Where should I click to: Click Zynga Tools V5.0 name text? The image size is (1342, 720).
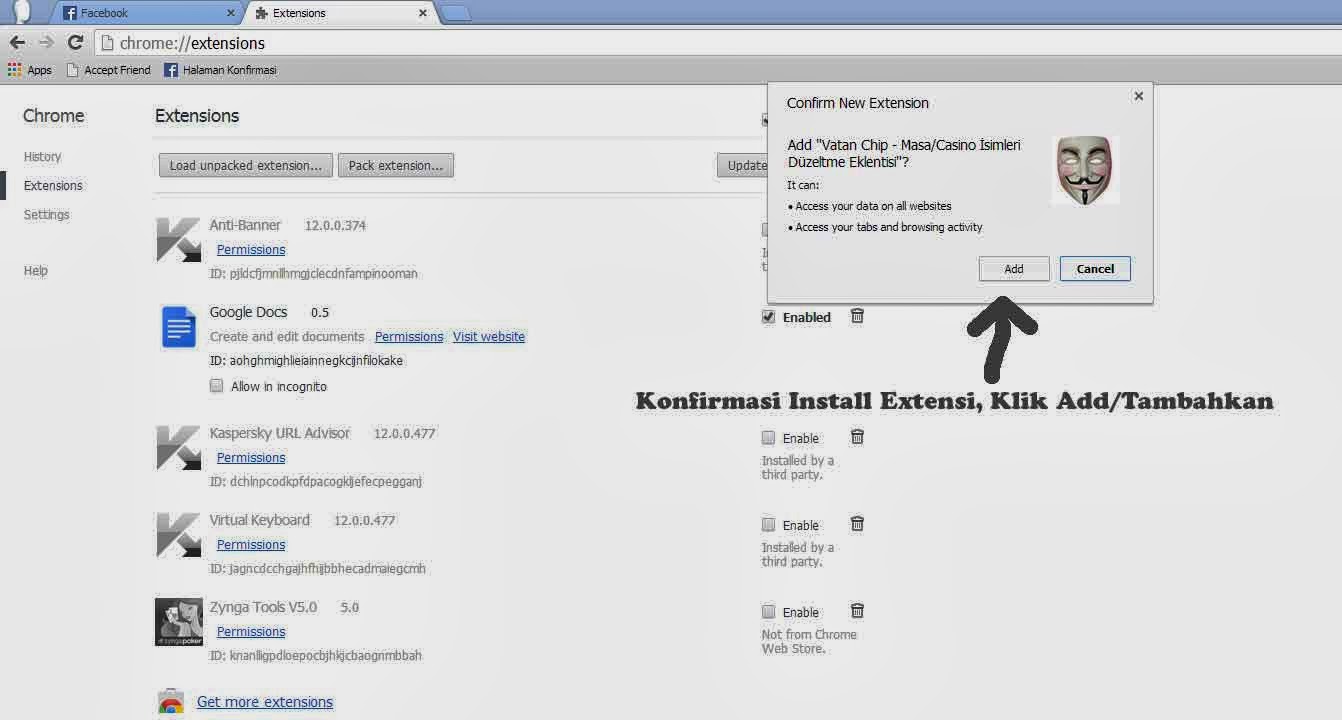coord(263,607)
